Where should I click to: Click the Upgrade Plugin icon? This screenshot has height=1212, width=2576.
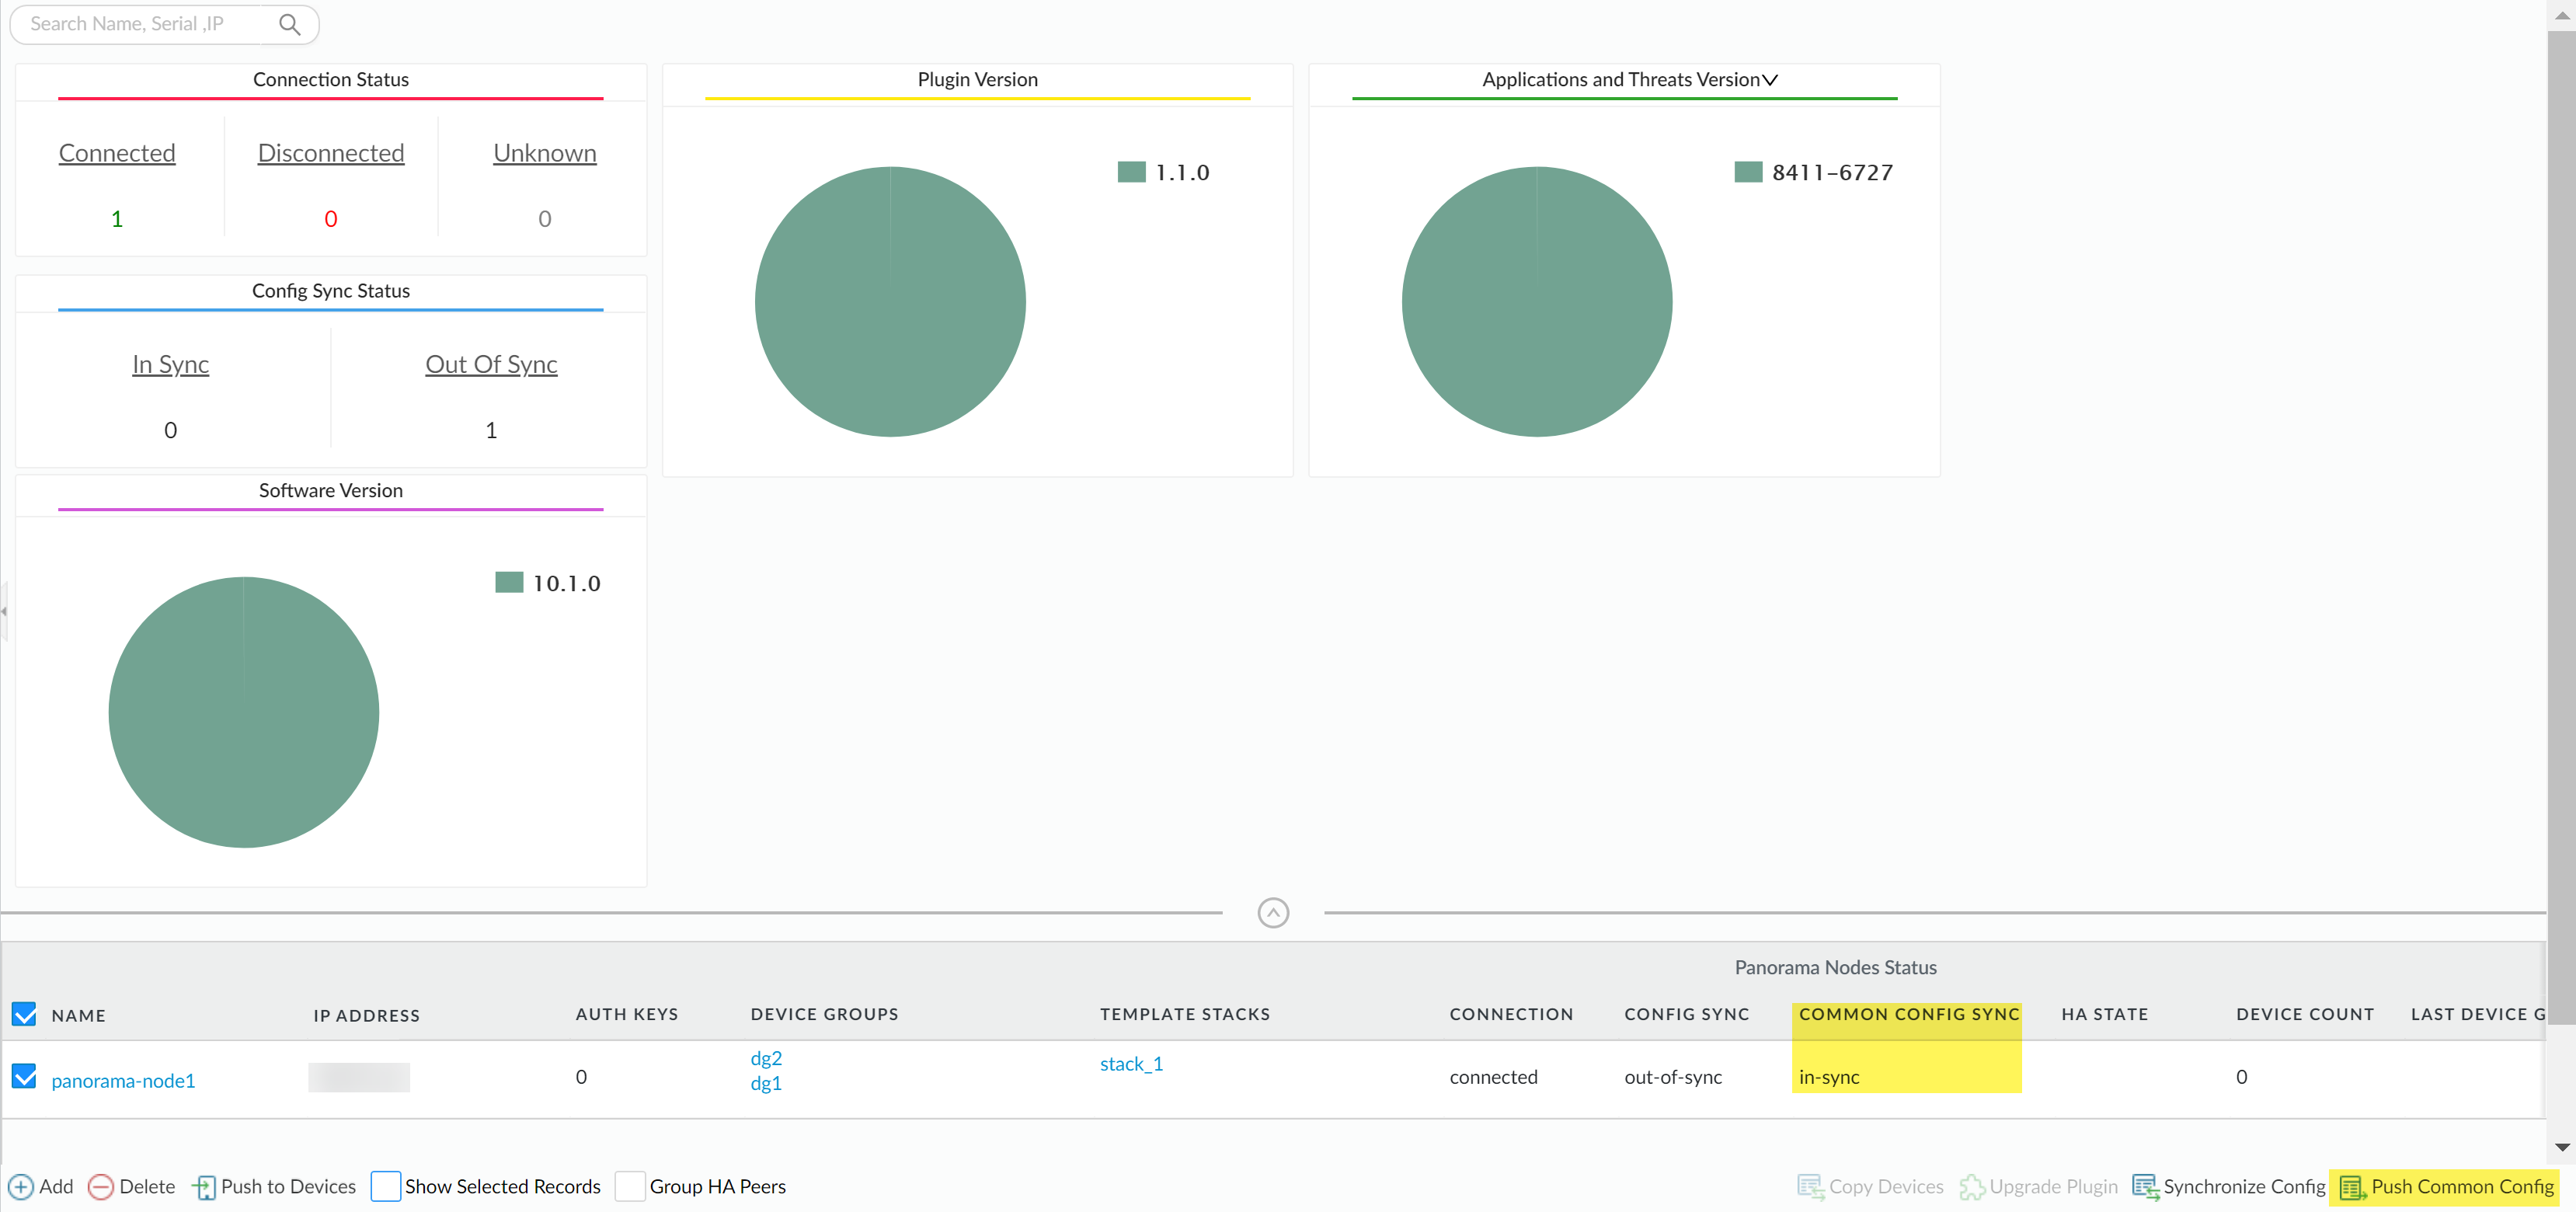(x=1971, y=1187)
